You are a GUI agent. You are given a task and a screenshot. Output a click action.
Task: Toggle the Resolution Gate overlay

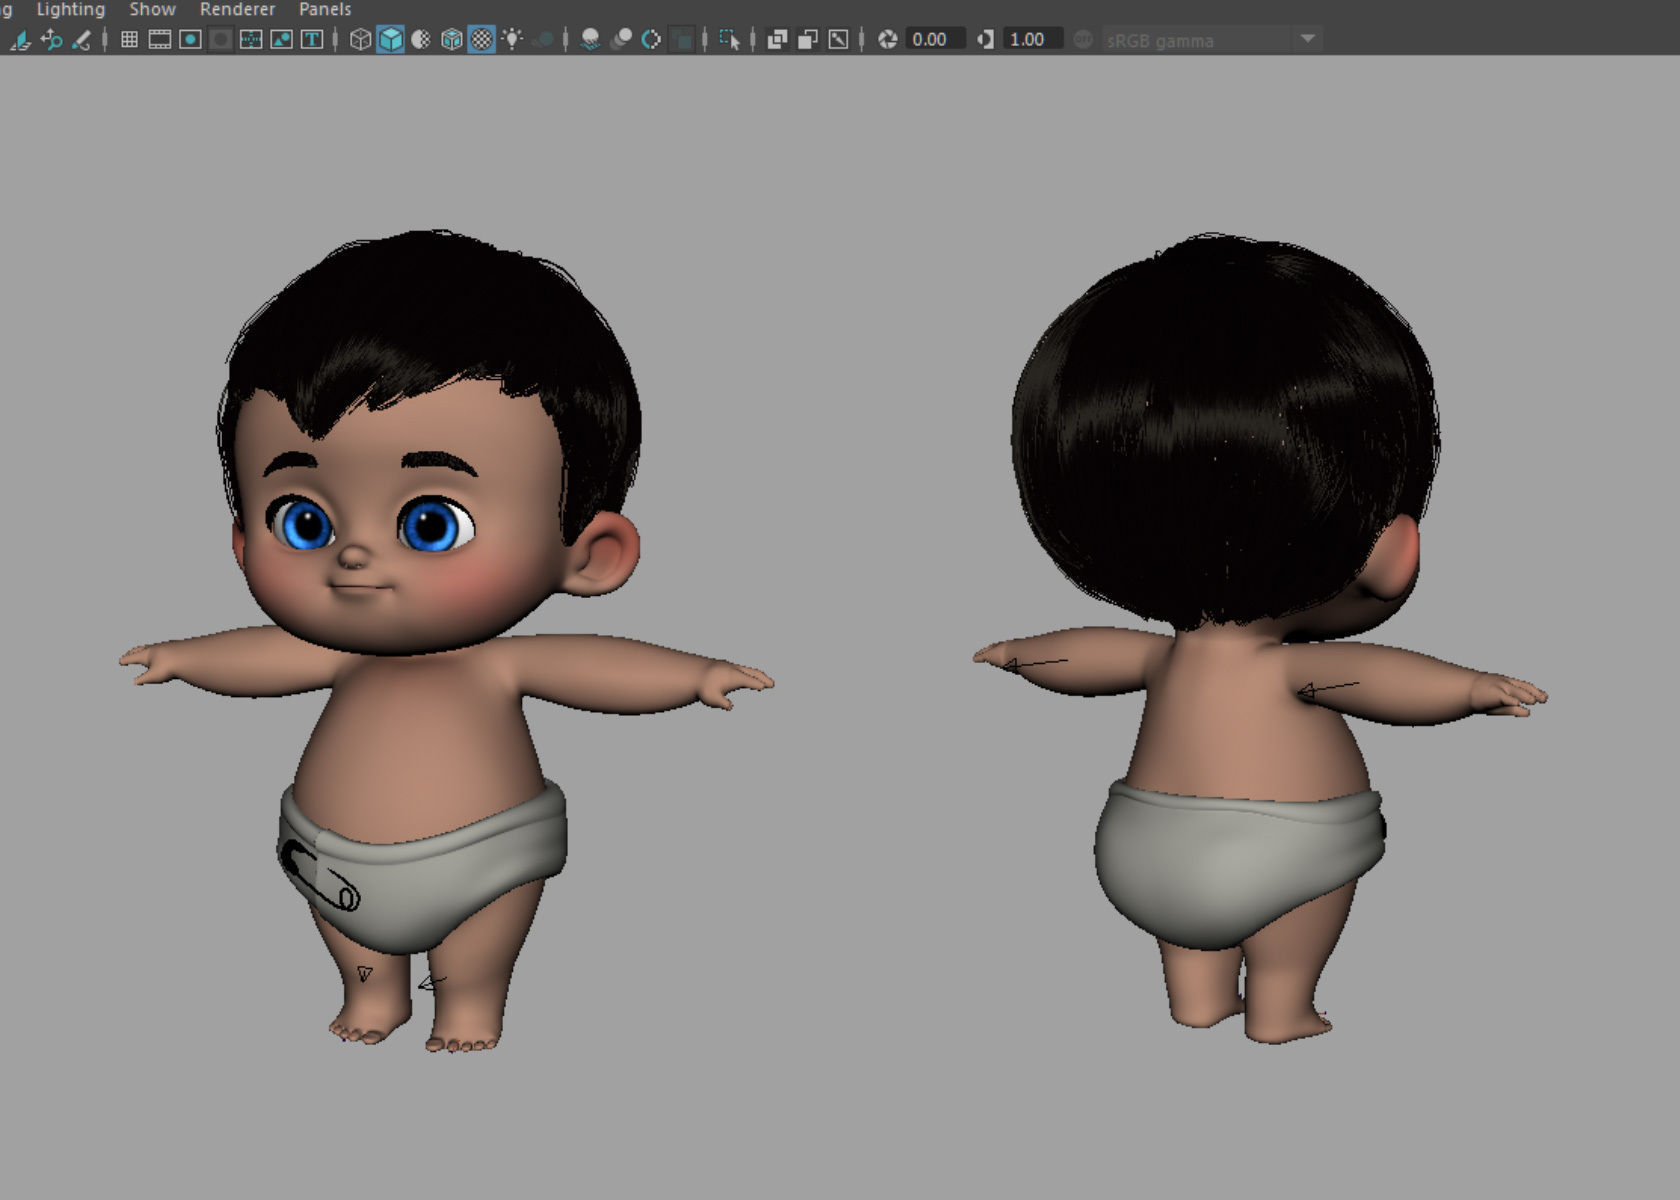[x=190, y=39]
